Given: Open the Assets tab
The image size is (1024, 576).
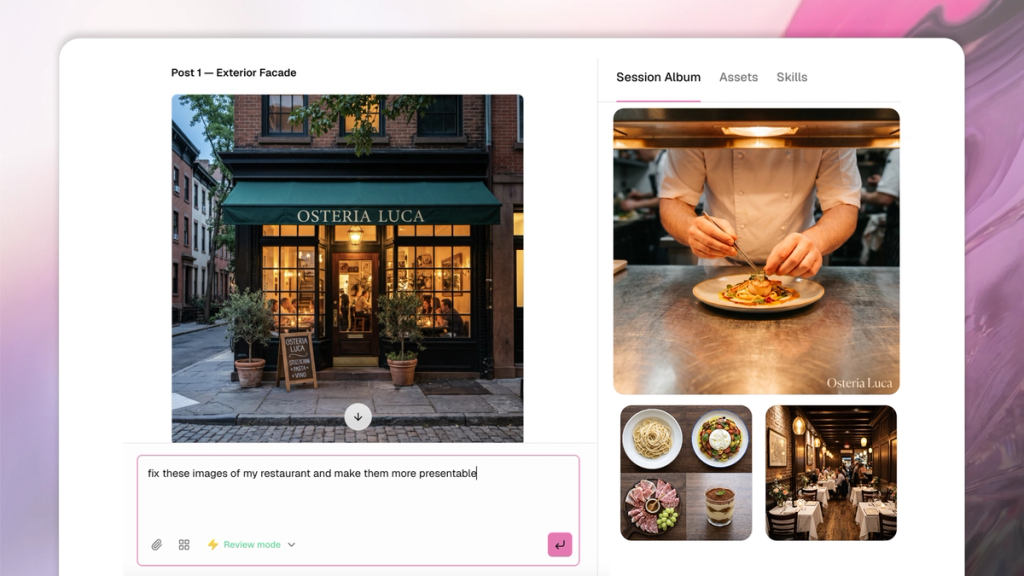Looking at the screenshot, I should pos(739,77).
